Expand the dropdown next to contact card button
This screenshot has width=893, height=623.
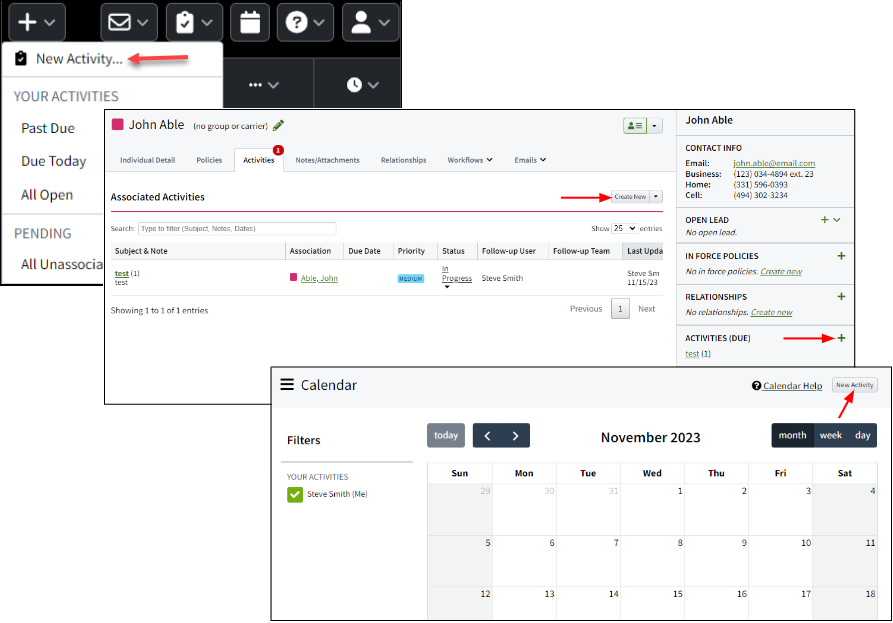point(654,125)
